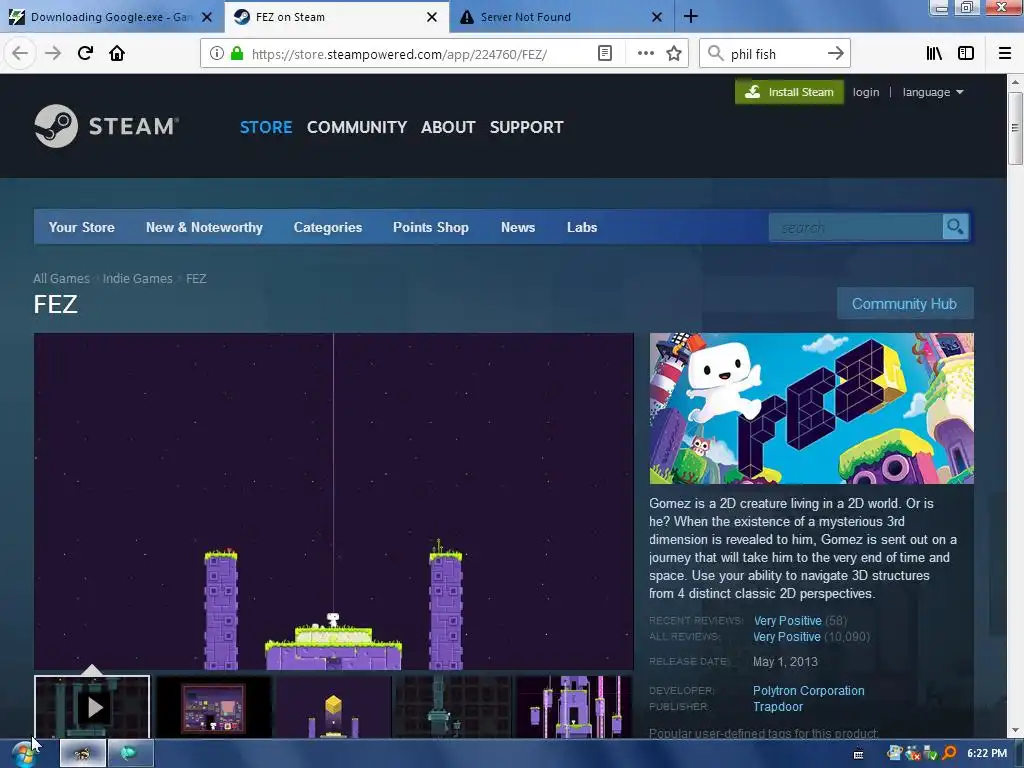Viewport: 1024px width, 768px height.
Task: Close the Server Not Found tab
Action: (x=657, y=17)
